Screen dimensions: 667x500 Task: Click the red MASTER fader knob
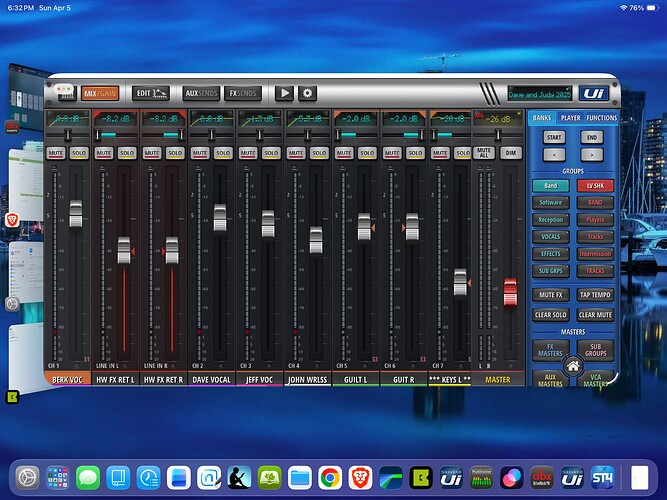[510, 293]
